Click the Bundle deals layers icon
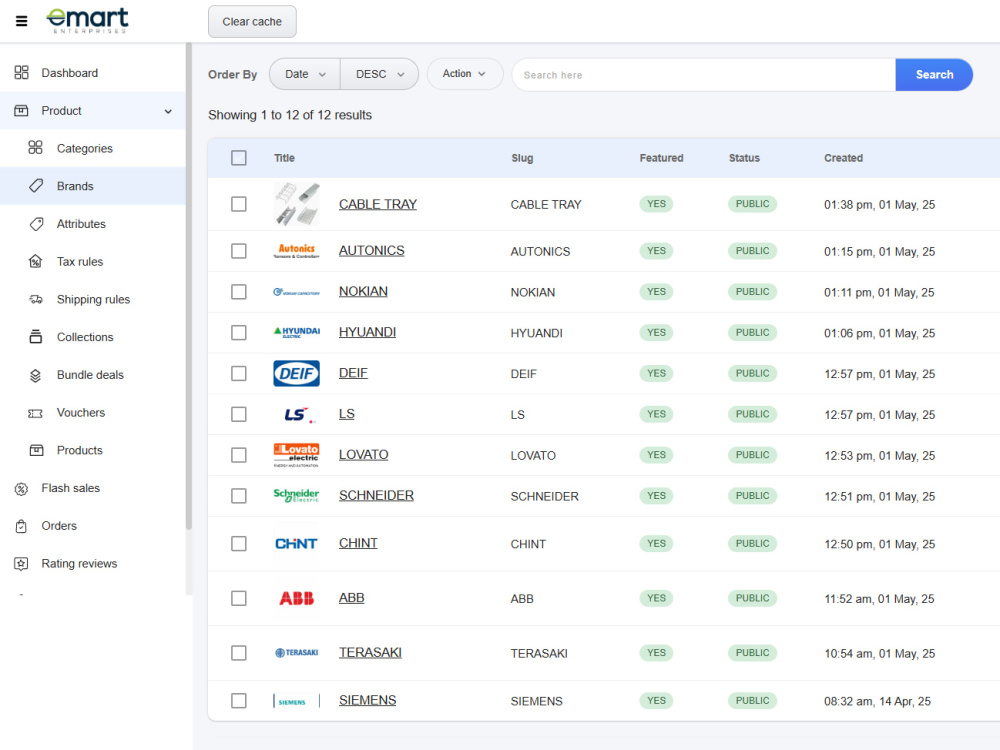Image resolution: width=1000 pixels, height=750 pixels. click(36, 375)
